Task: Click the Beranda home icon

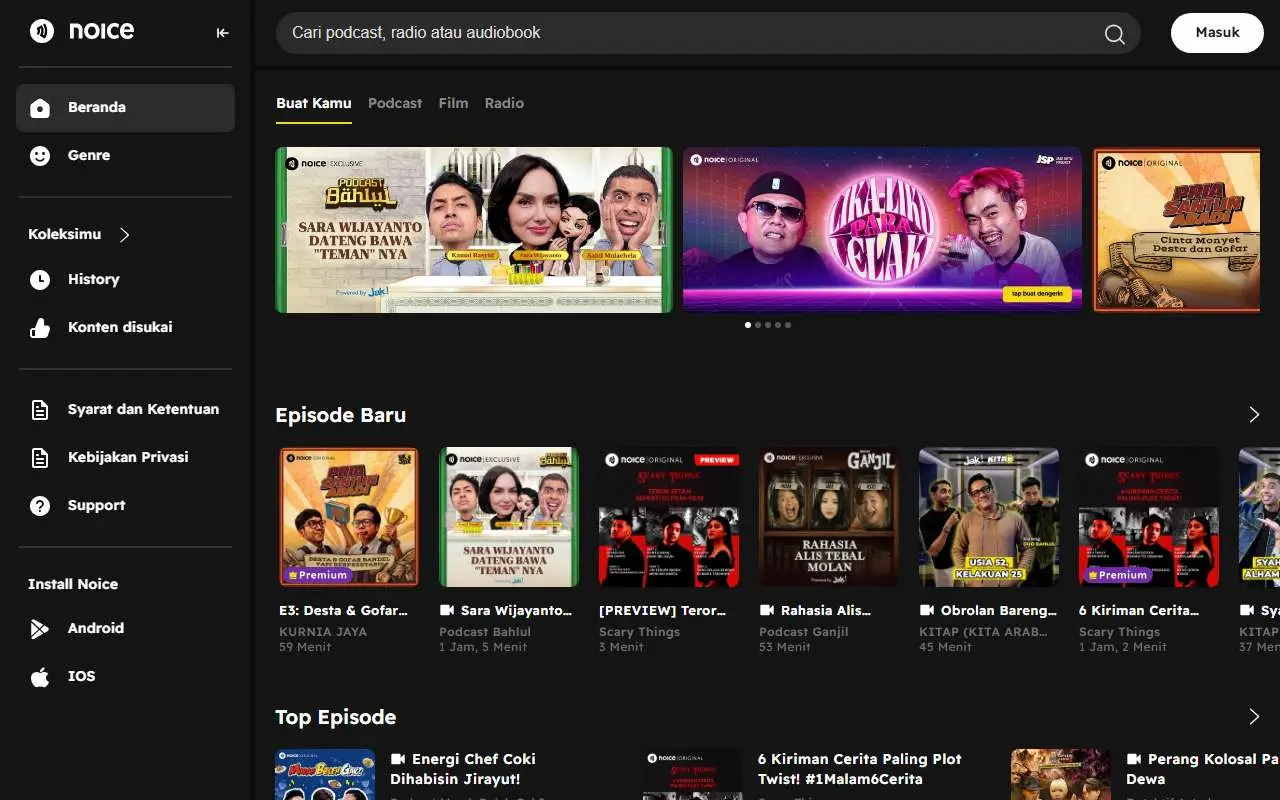Action: click(x=40, y=108)
